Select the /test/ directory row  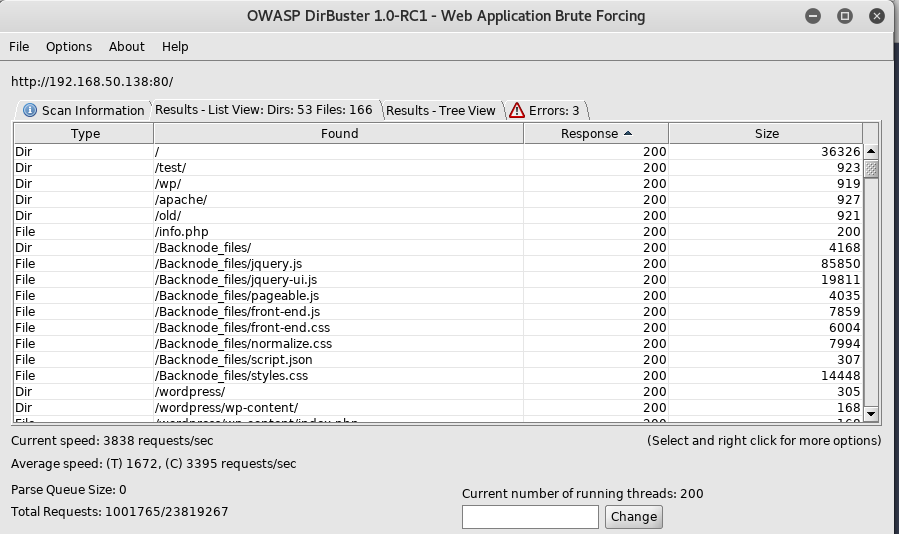438,167
